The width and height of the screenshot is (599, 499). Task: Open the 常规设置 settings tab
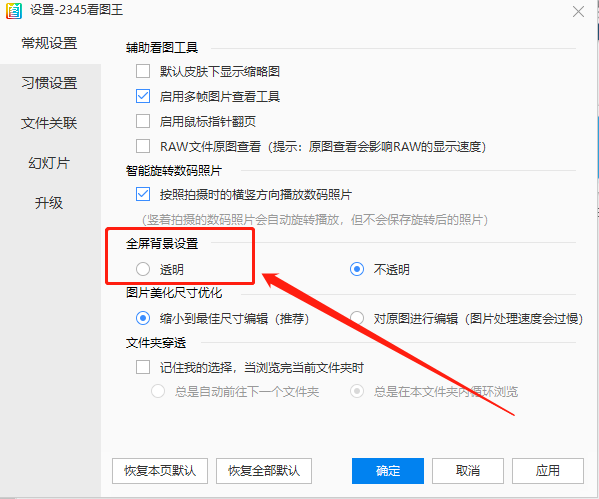coord(49,43)
